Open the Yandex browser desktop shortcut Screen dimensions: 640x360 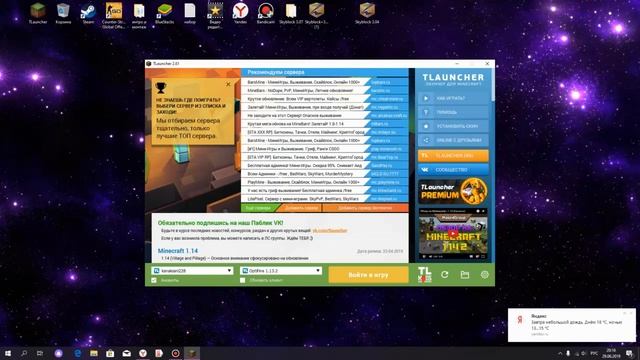240,13
